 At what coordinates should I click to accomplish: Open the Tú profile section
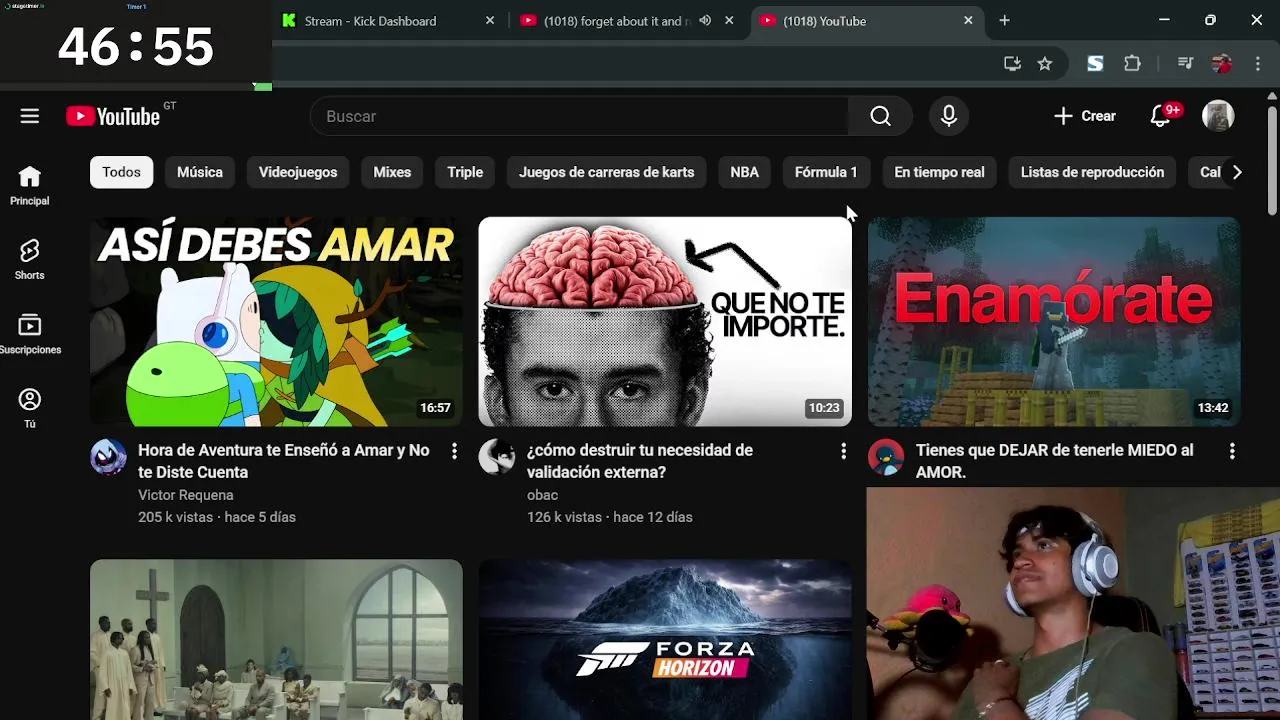tap(30, 409)
